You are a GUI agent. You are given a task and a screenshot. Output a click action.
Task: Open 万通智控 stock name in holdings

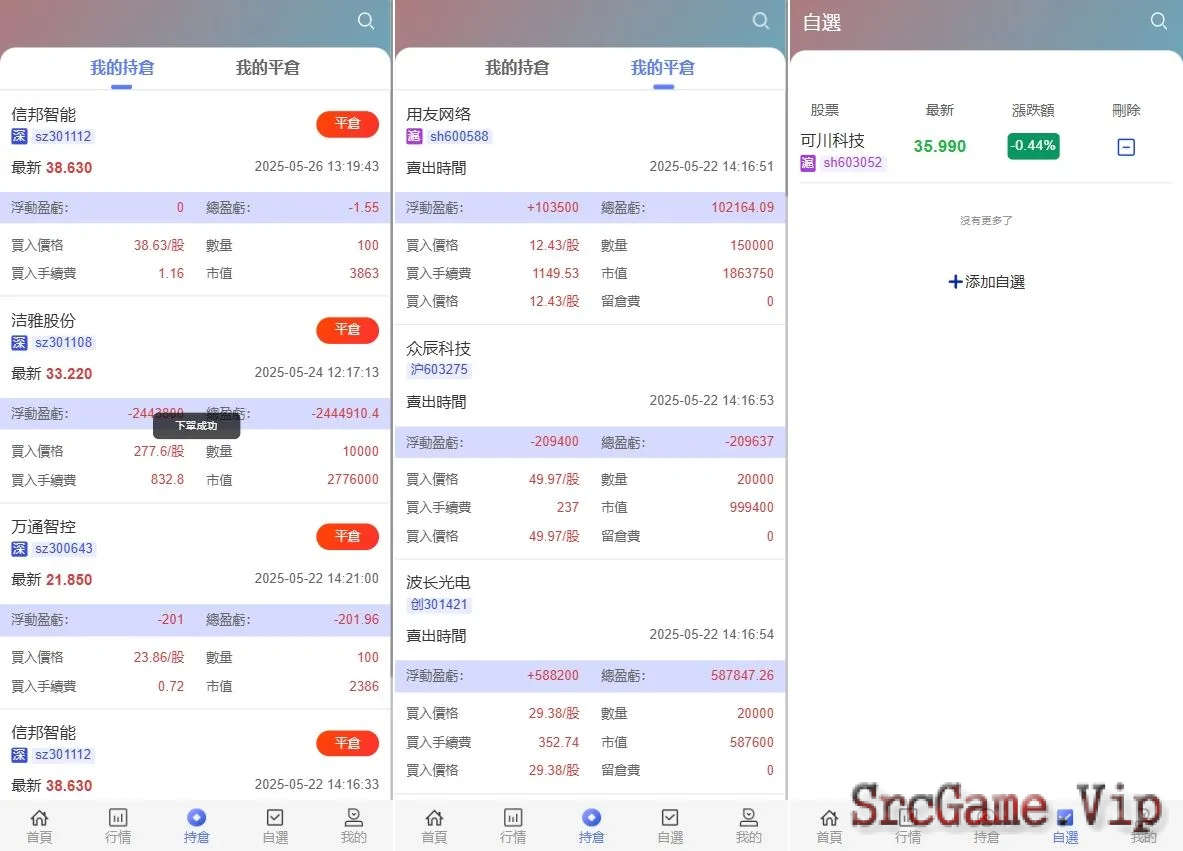(44, 527)
